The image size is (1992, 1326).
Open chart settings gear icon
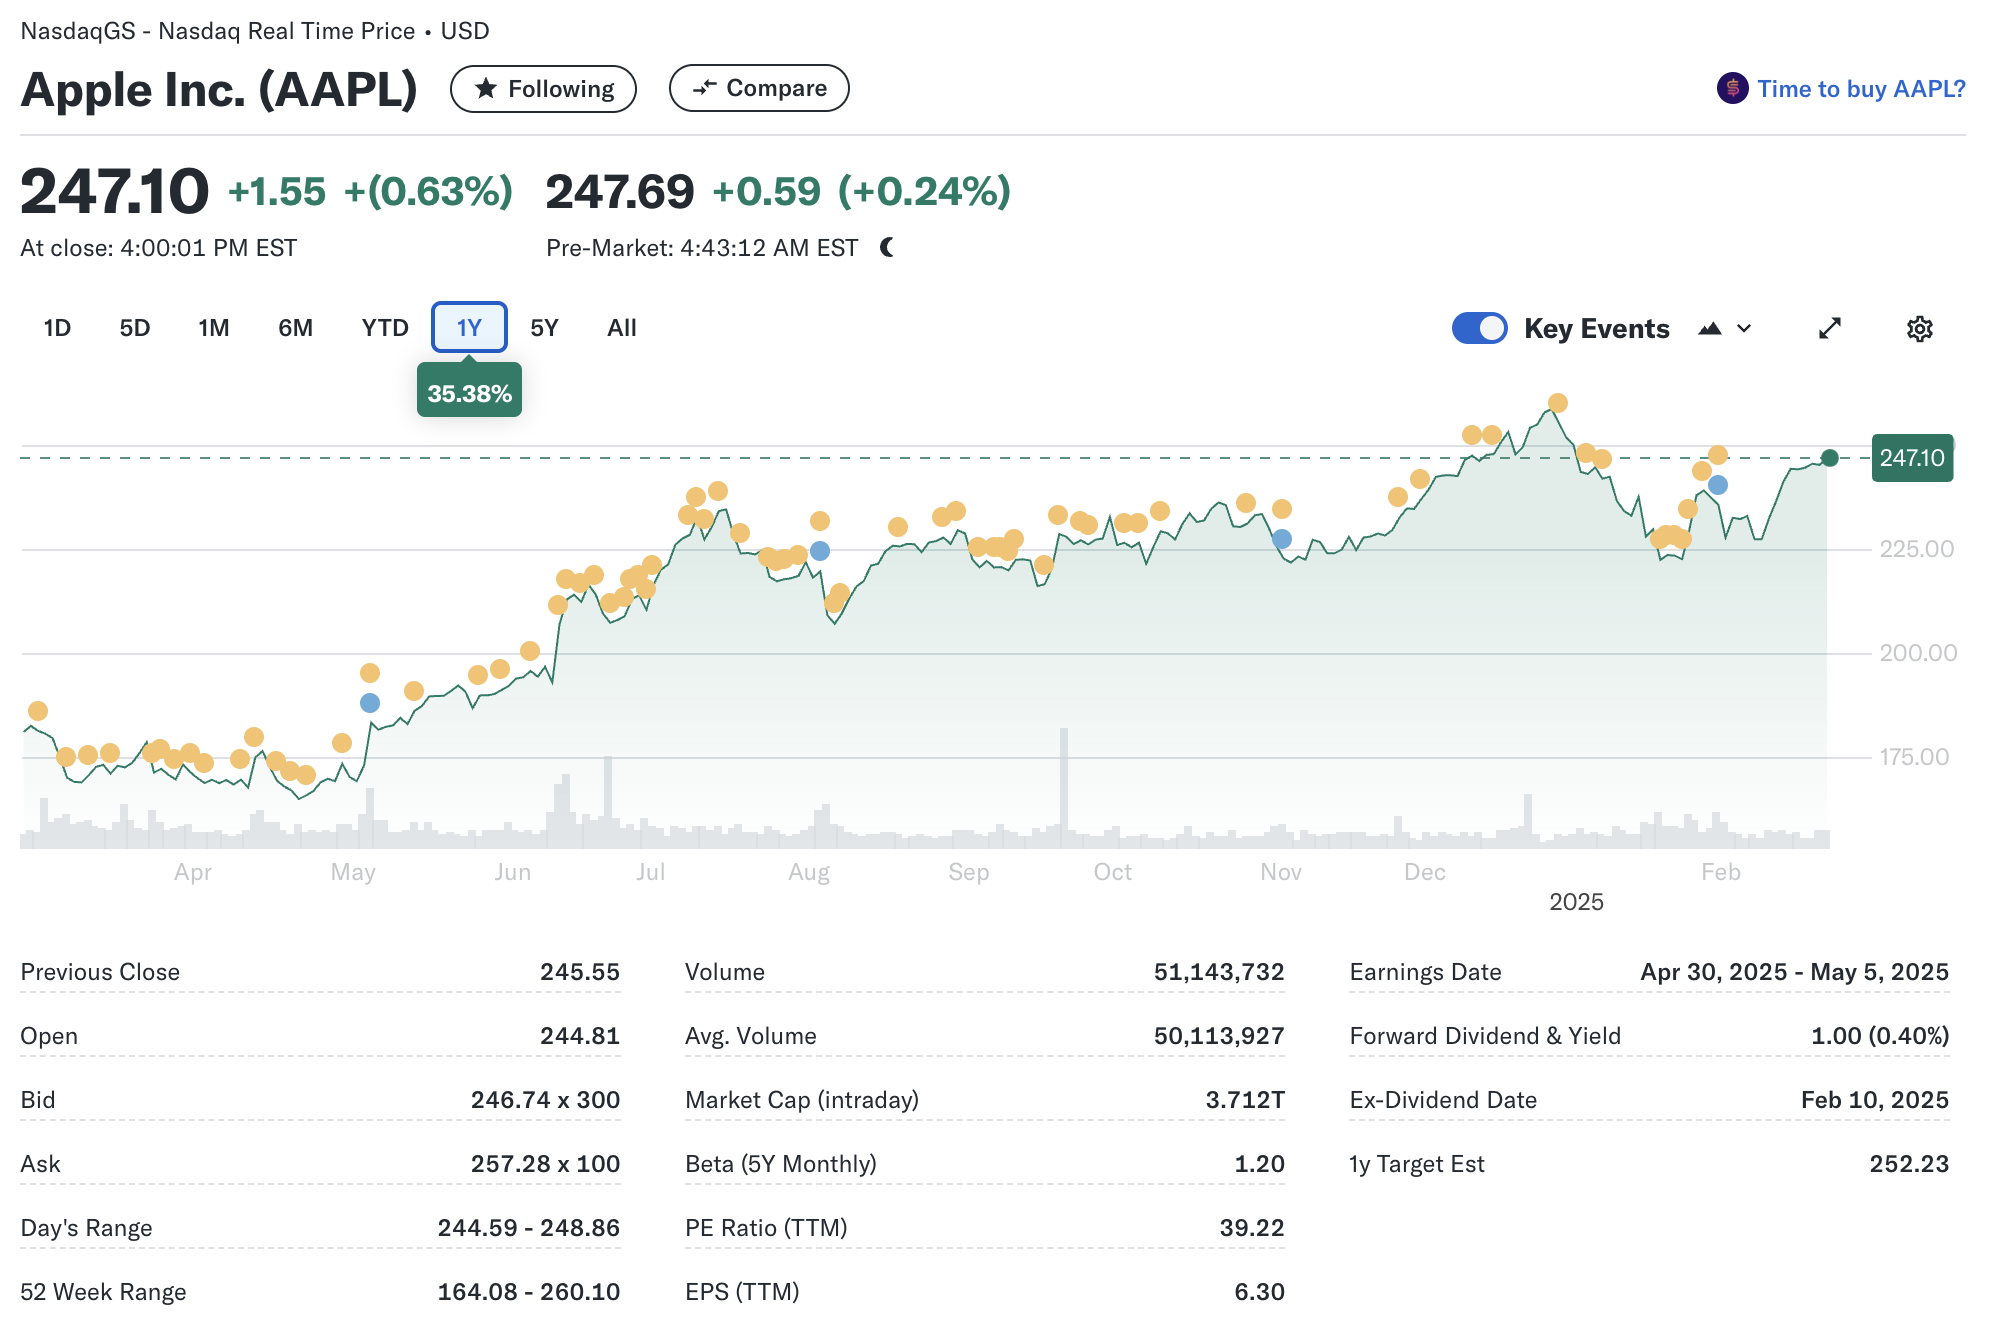tap(1919, 329)
